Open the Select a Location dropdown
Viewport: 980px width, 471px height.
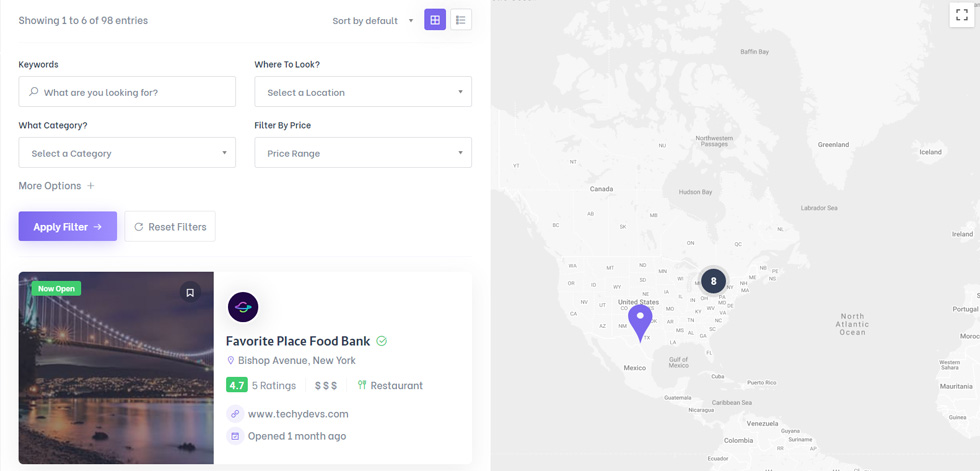tap(363, 92)
